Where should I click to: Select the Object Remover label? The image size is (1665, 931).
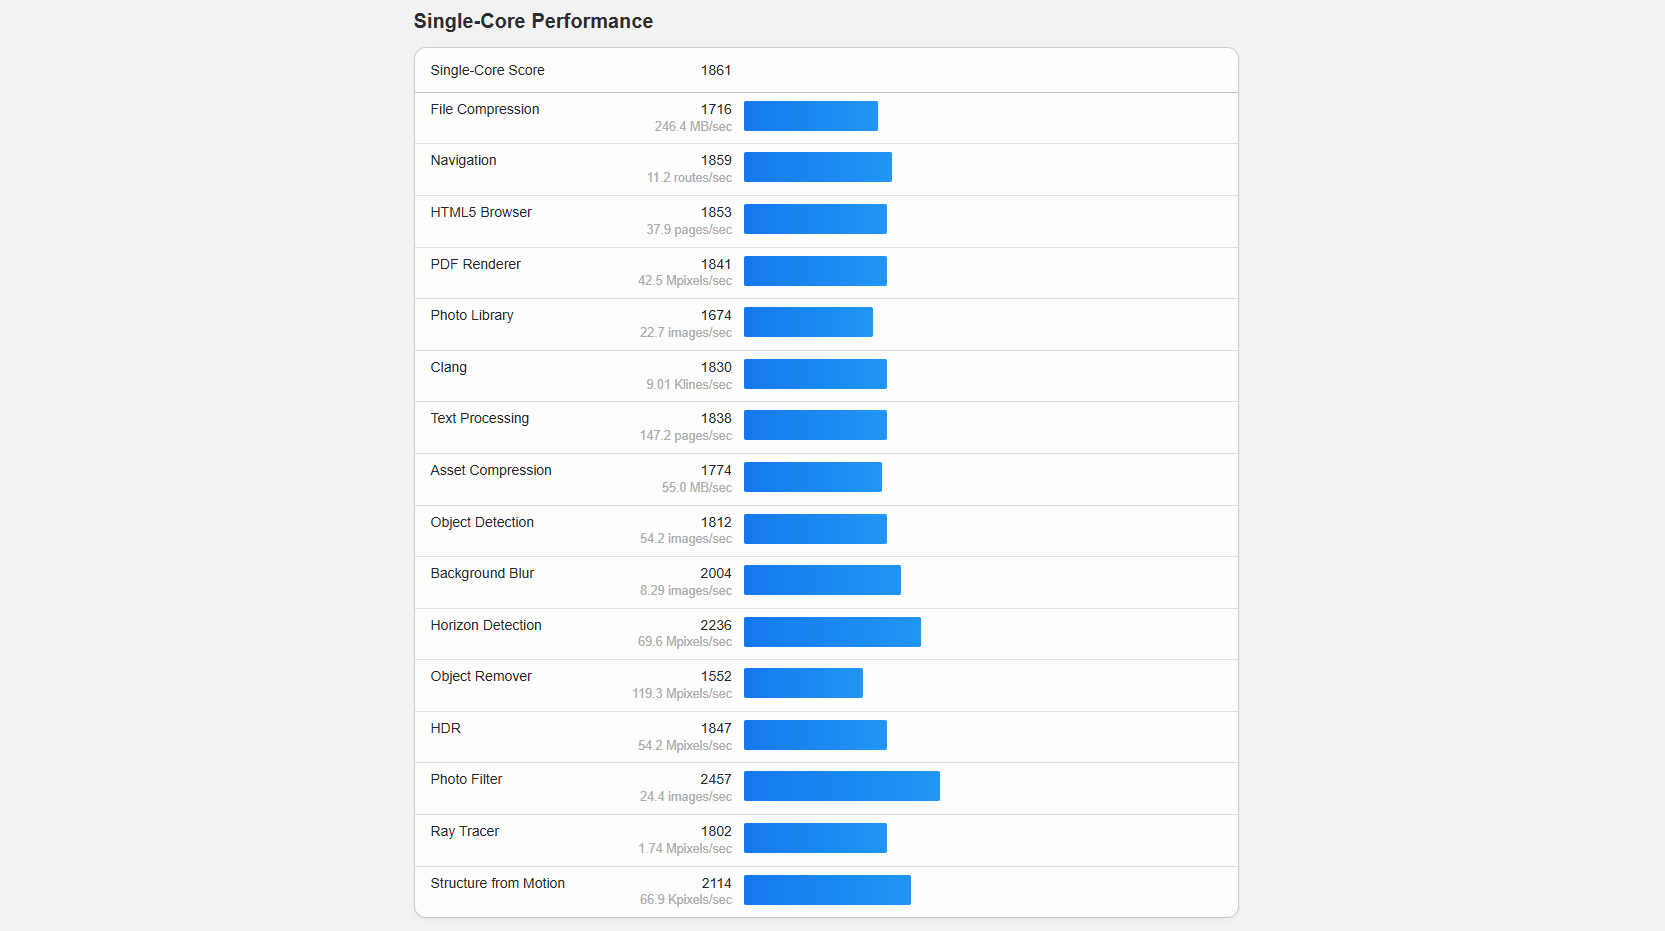[481, 676]
